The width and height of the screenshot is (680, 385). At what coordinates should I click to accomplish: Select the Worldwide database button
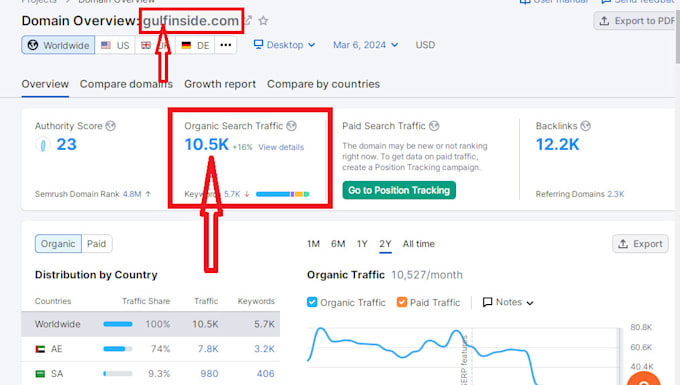click(58, 45)
